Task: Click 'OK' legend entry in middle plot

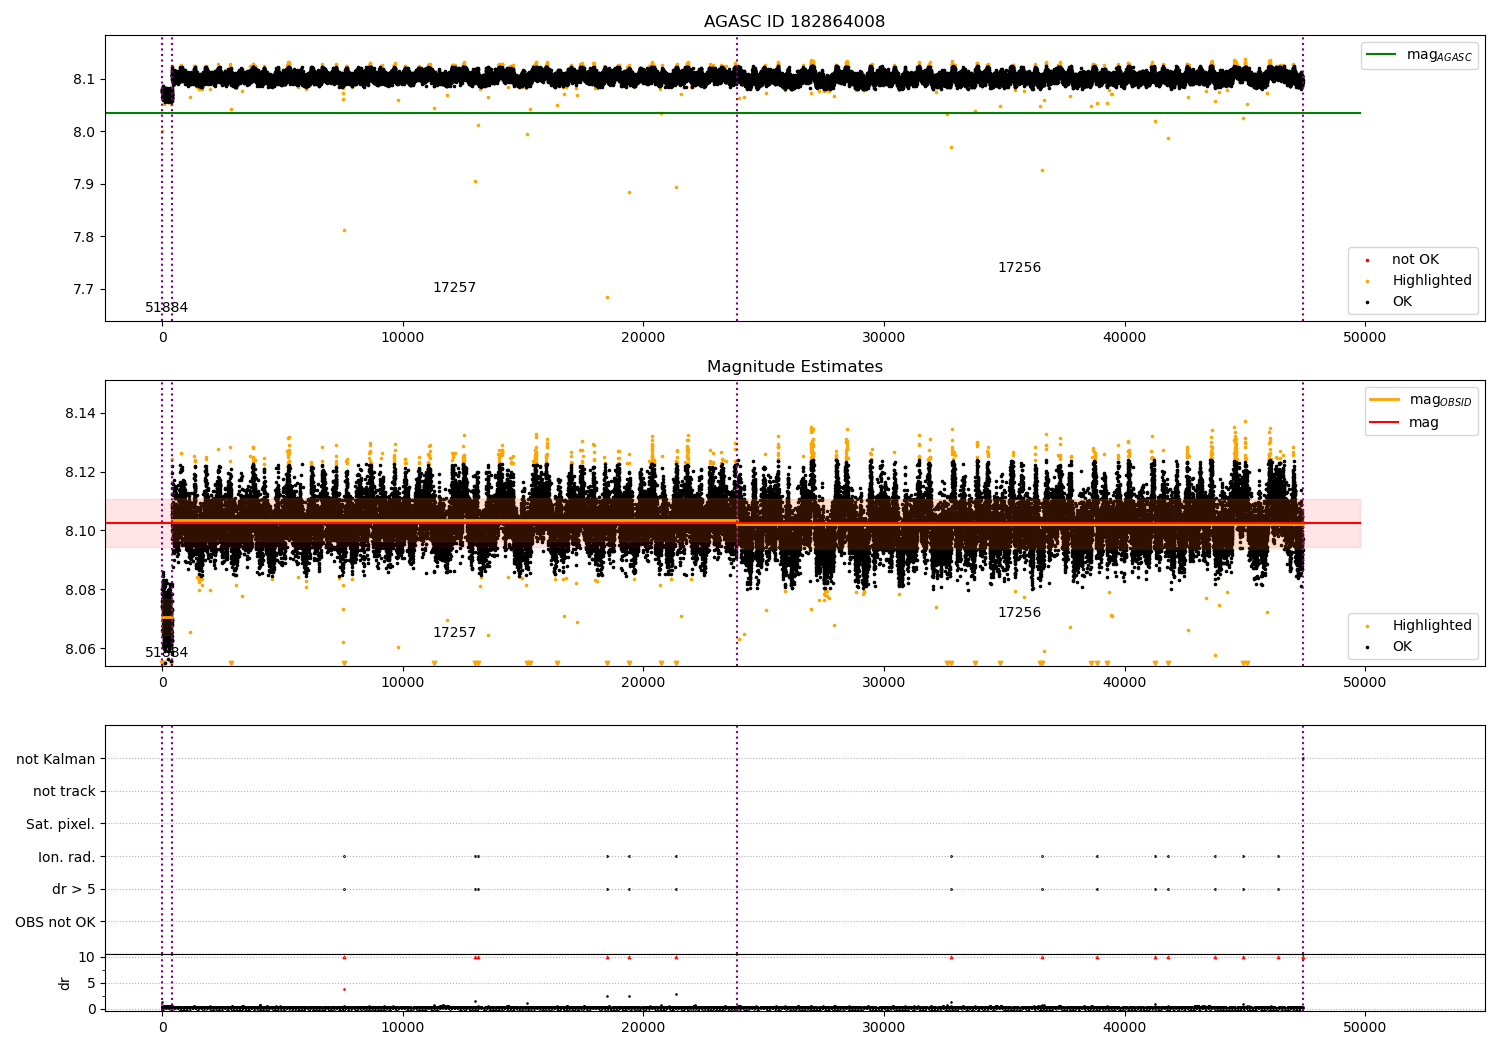Action: point(1402,647)
